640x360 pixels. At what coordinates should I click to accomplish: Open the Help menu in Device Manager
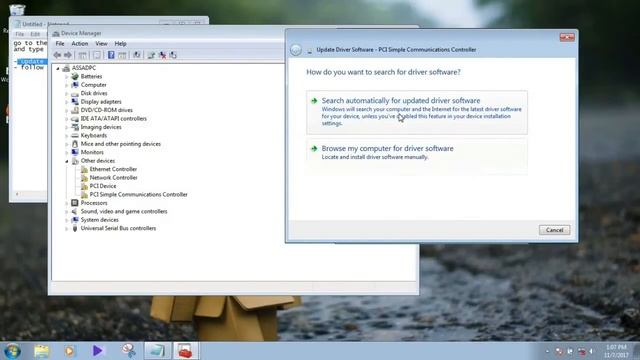click(x=120, y=43)
